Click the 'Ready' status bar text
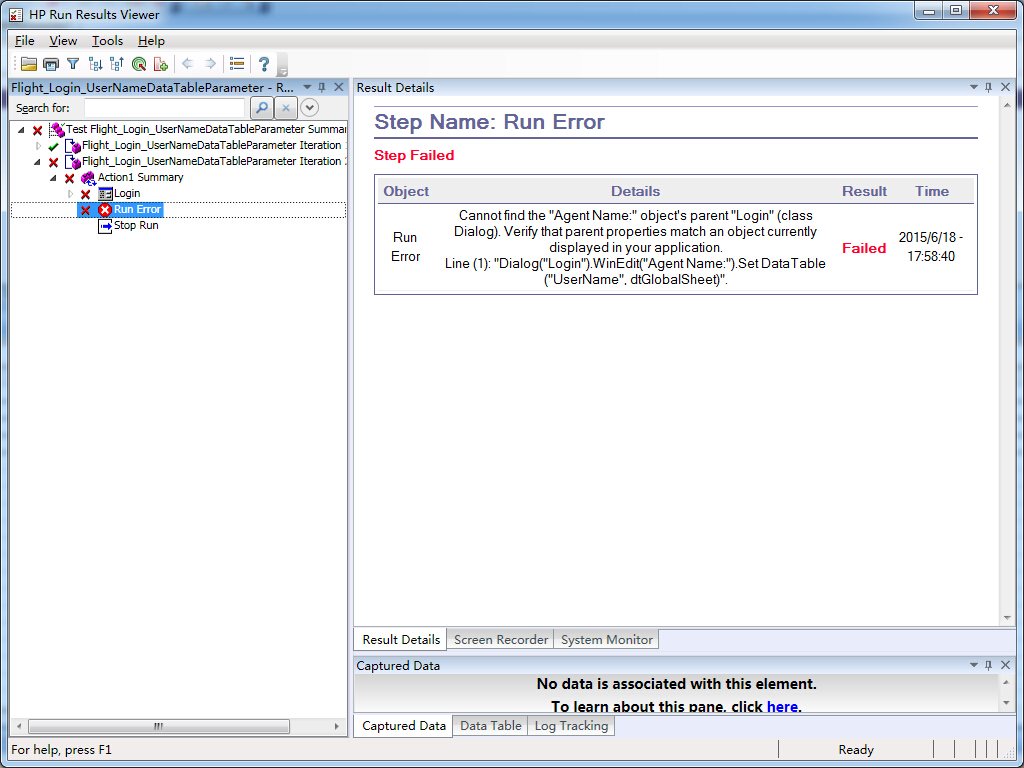 [x=856, y=750]
